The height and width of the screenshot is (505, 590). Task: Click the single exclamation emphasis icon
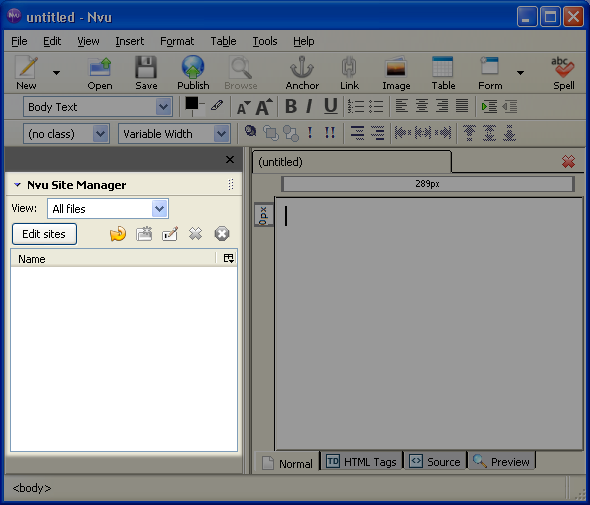pyautogui.click(x=310, y=132)
